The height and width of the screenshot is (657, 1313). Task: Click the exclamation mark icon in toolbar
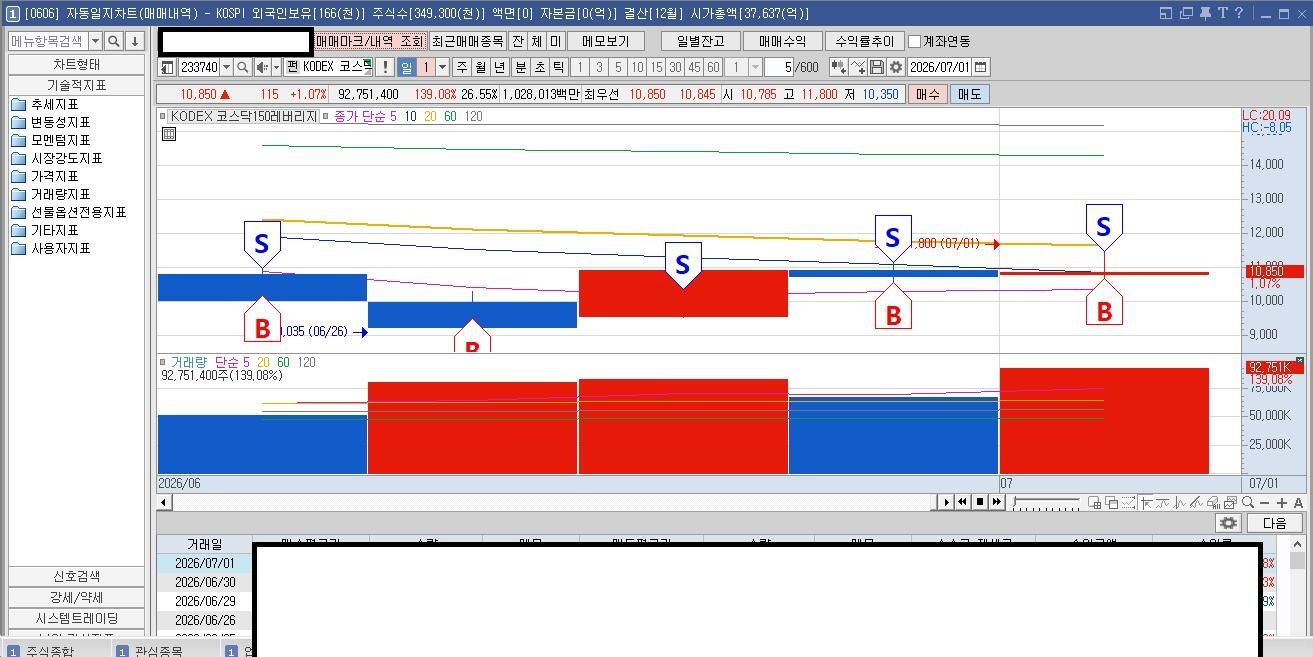point(384,67)
